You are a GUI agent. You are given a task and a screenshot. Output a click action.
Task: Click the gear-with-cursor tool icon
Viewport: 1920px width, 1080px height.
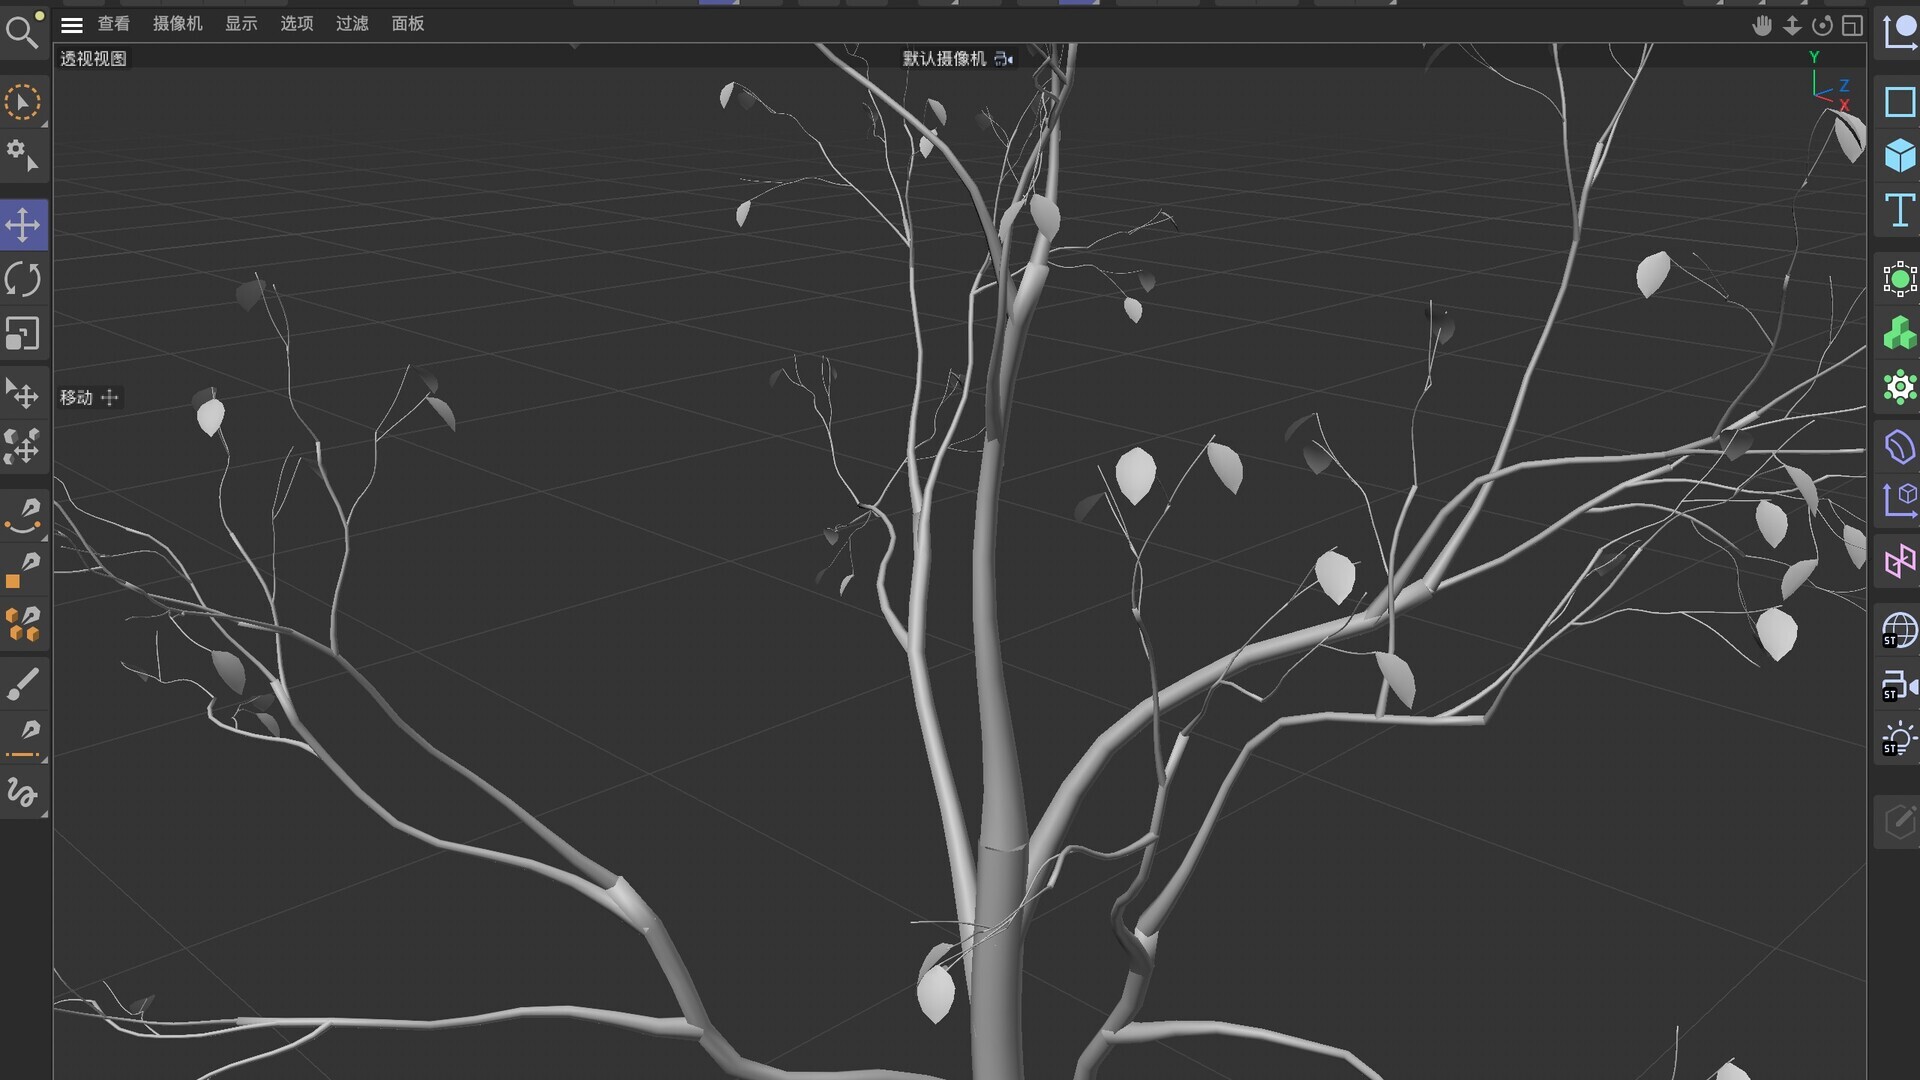pos(22,156)
